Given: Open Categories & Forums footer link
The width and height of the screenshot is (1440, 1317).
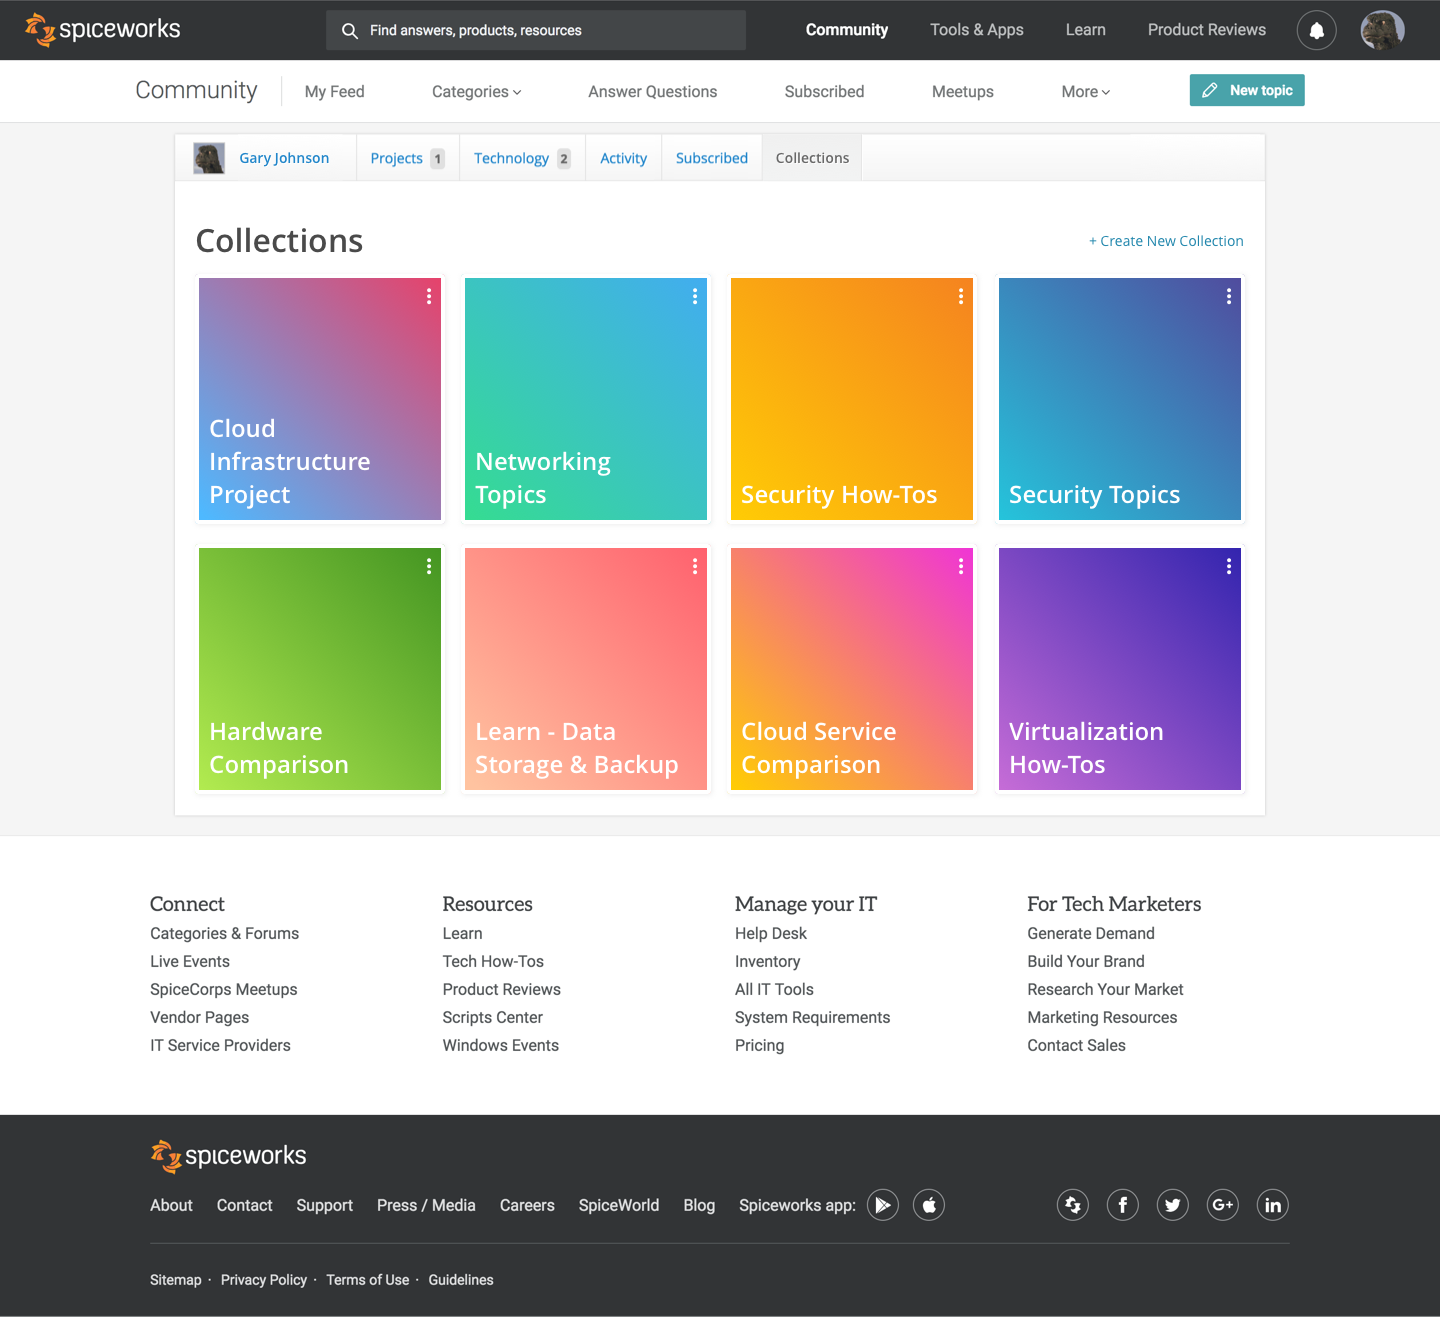Looking at the screenshot, I should (225, 933).
